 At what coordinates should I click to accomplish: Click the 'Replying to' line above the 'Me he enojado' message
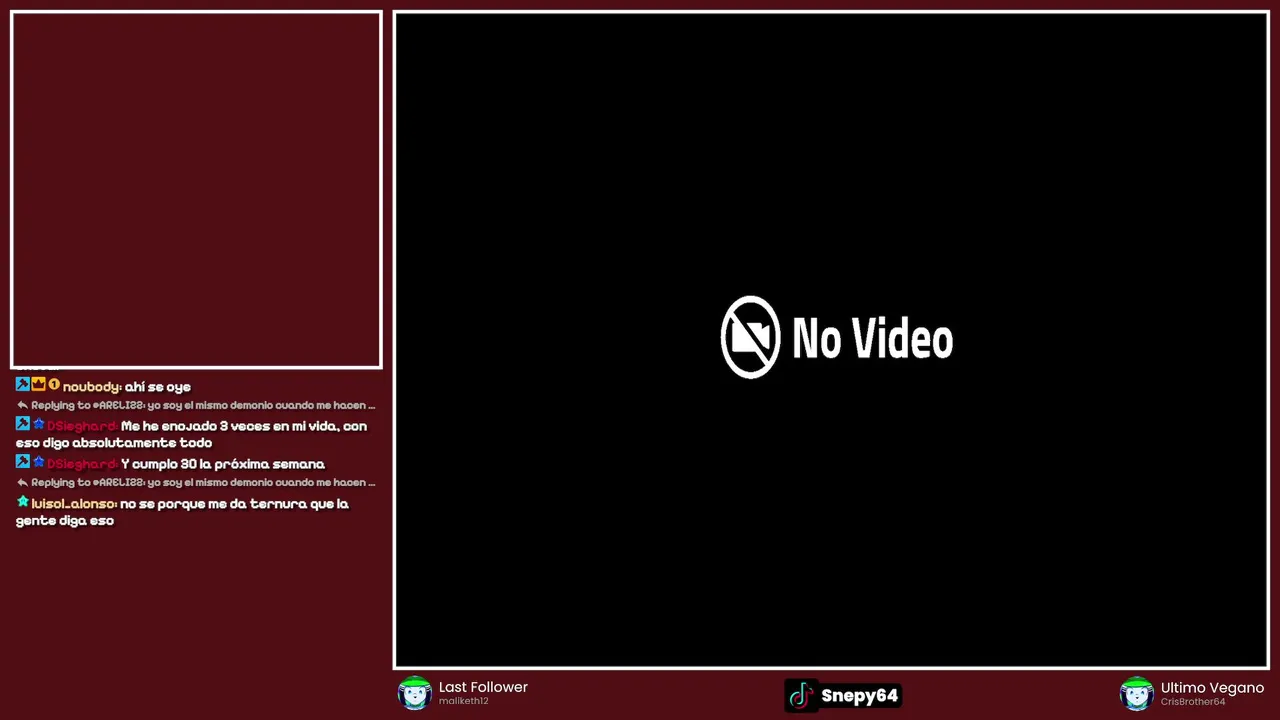[x=203, y=405]
